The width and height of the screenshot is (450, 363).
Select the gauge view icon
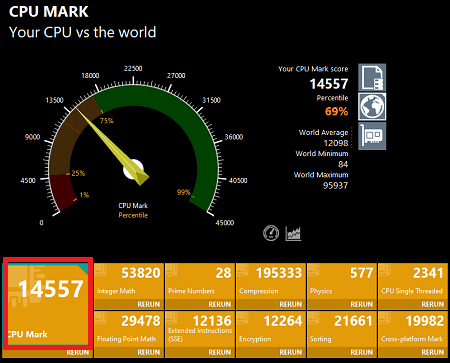(271, 233)
